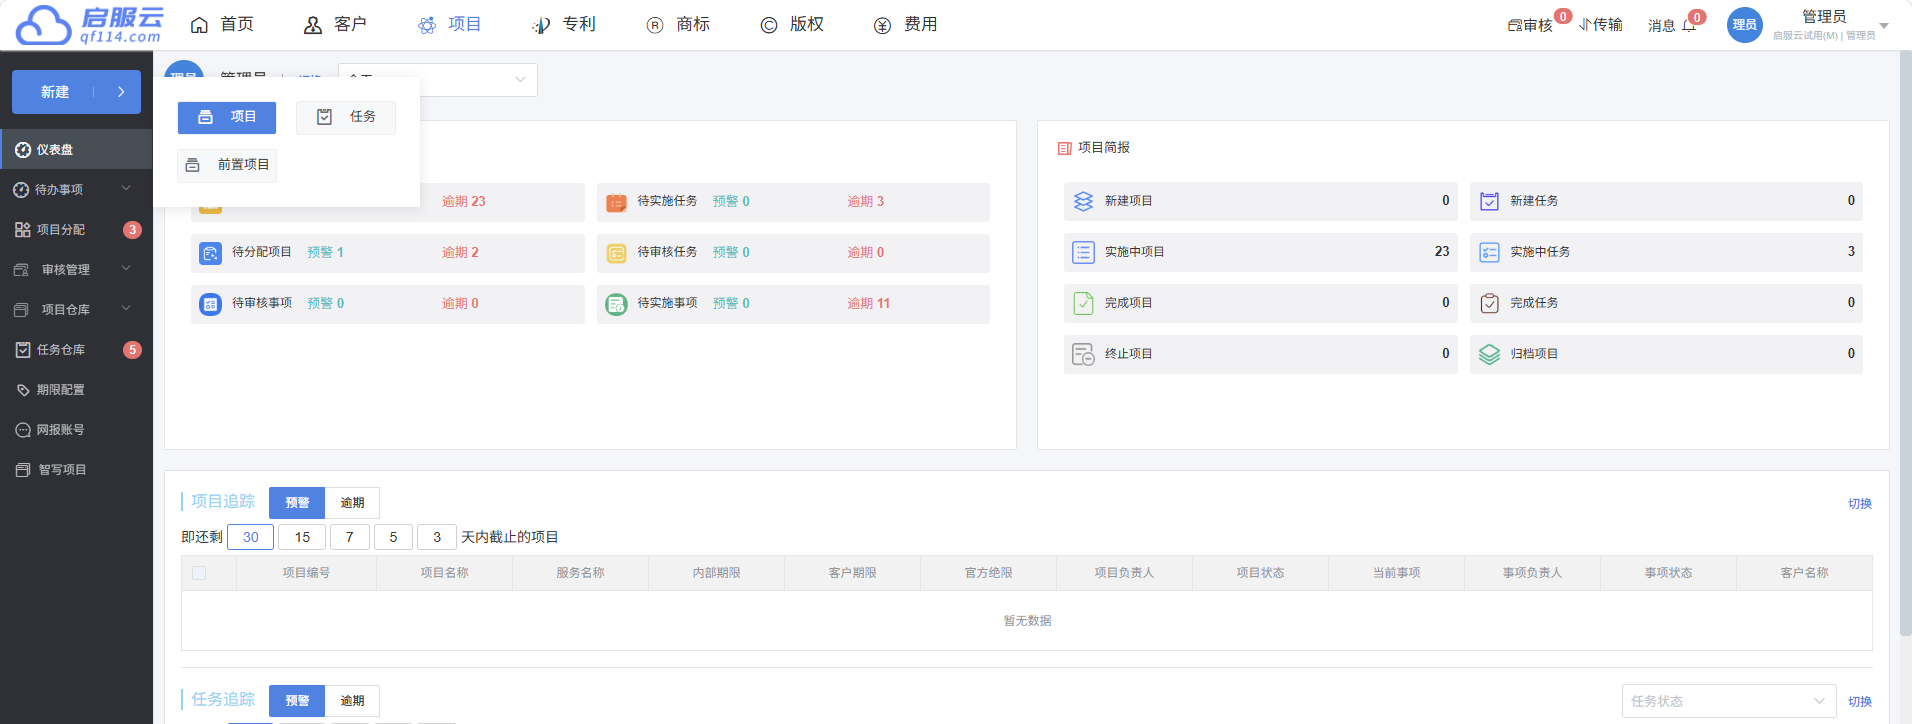Click 切换 link in 项目追踪 section
The image size is (1912, 724).
click(x=1860, y=504)
